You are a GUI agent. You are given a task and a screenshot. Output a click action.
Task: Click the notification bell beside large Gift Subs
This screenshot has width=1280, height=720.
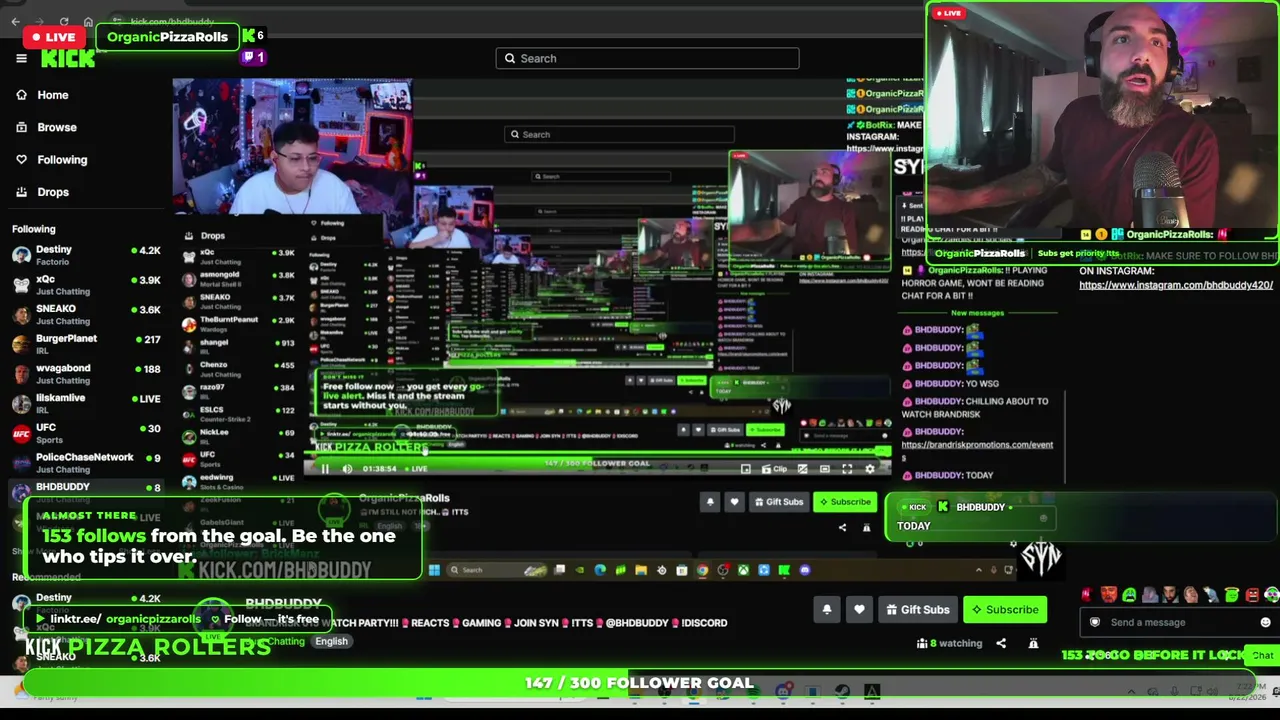coord(826,610)
